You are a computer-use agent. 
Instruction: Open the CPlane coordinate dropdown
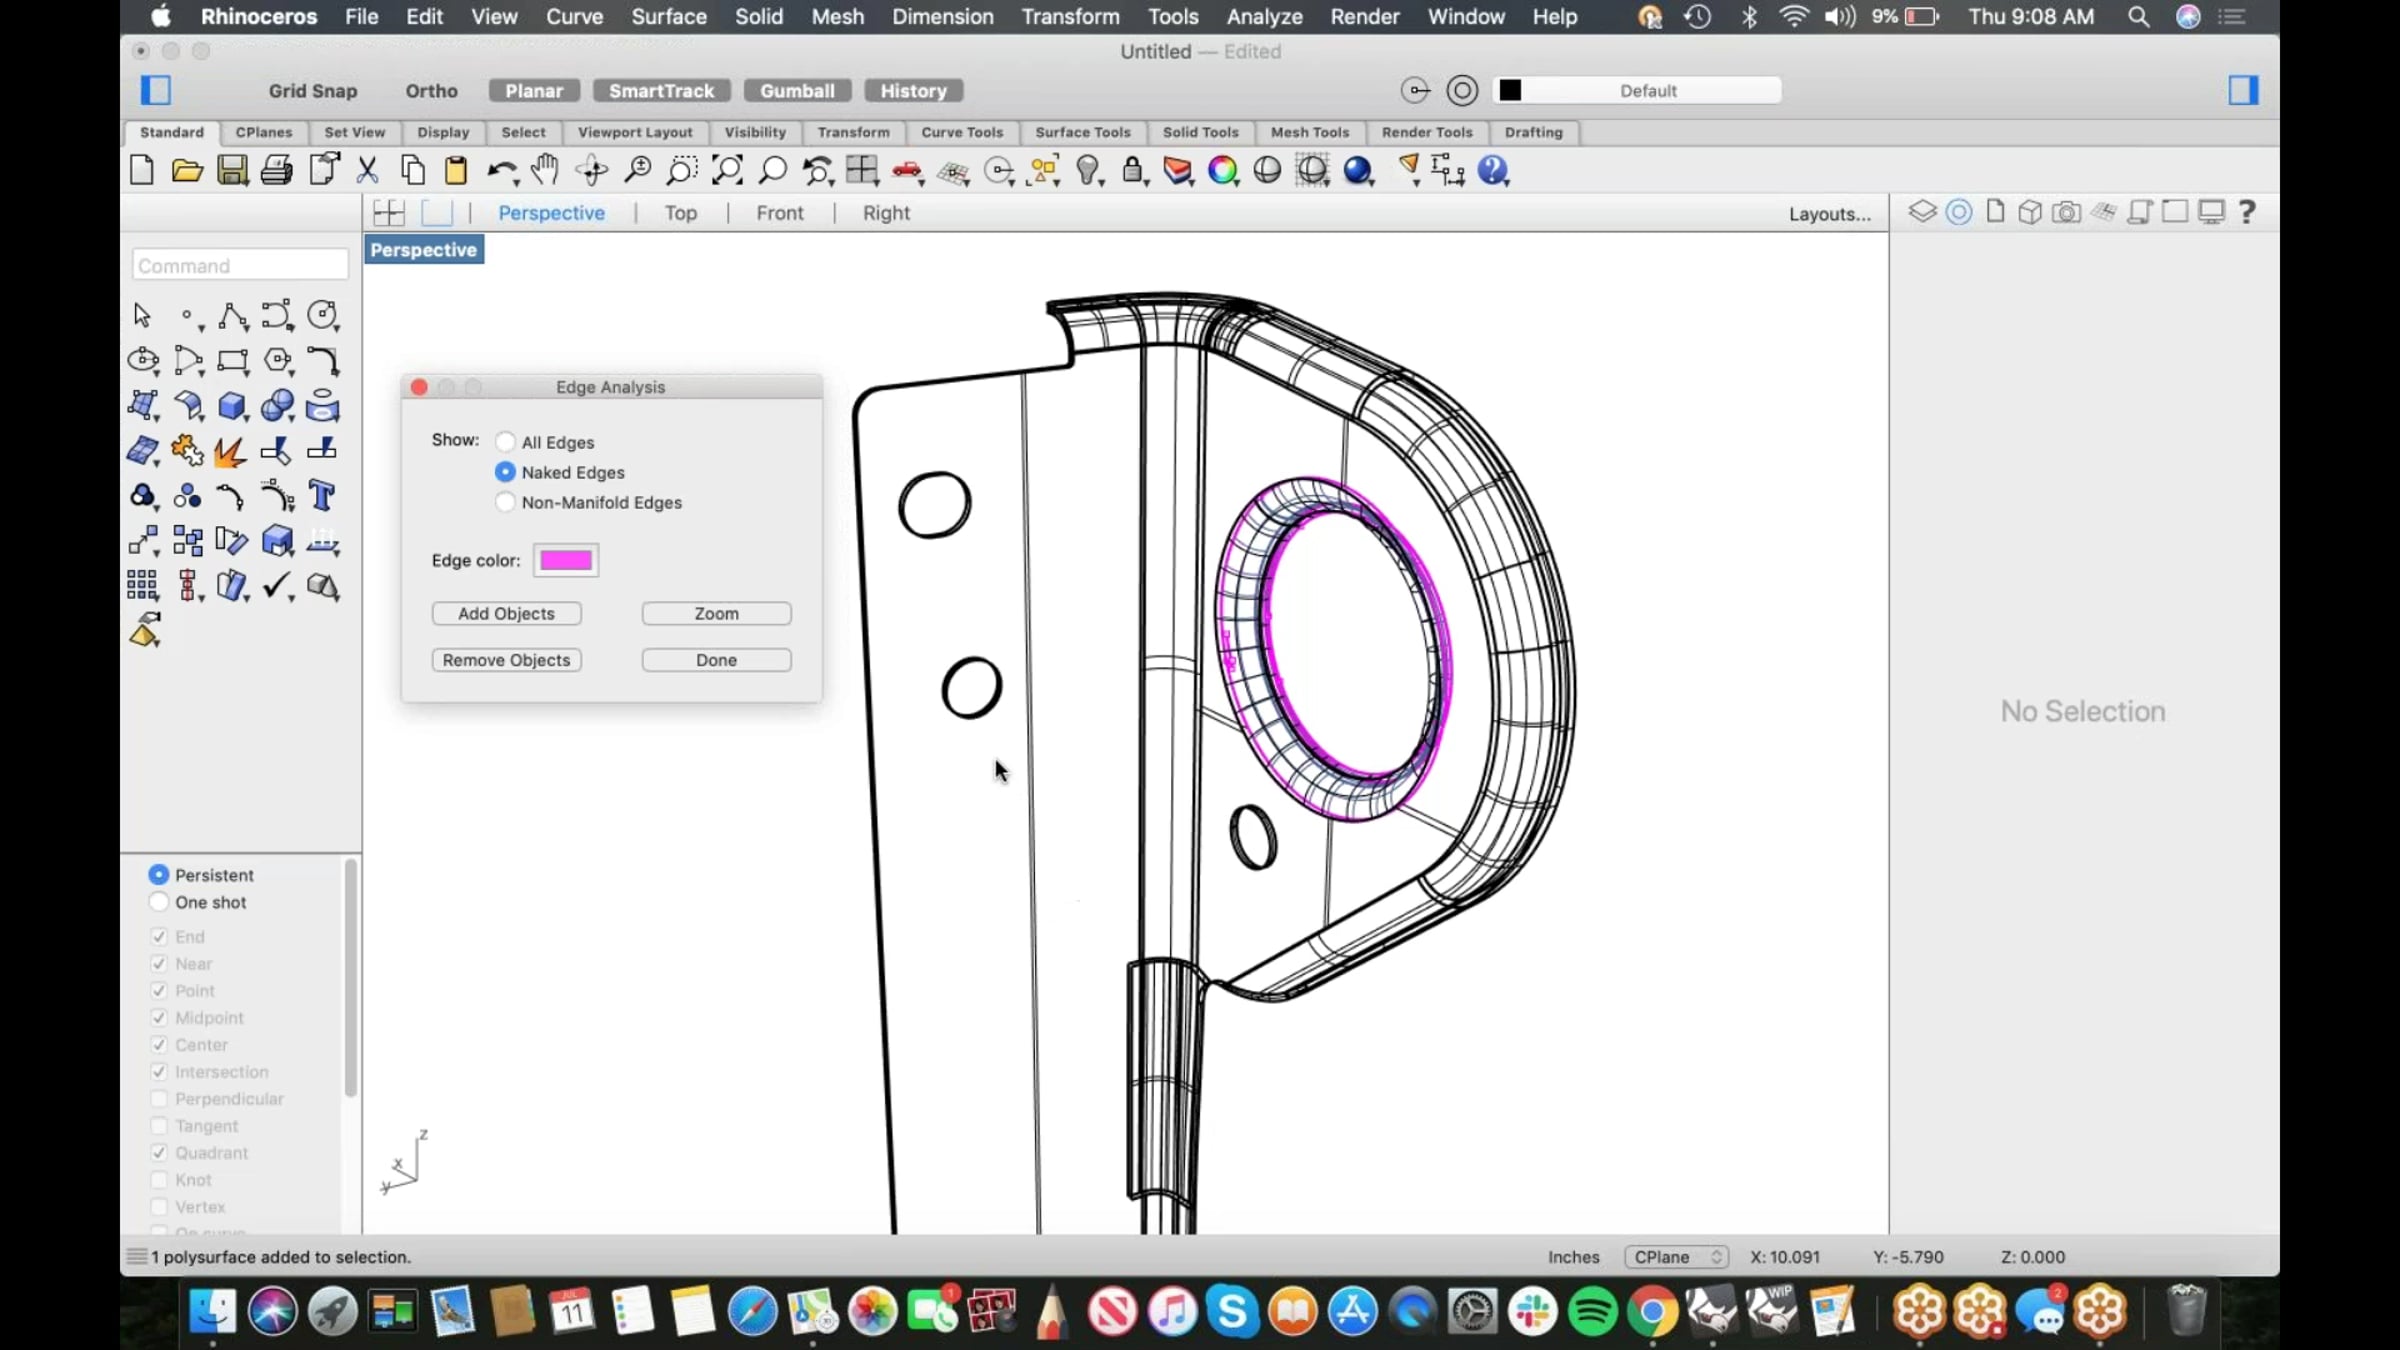[x=1676, y=1257]
